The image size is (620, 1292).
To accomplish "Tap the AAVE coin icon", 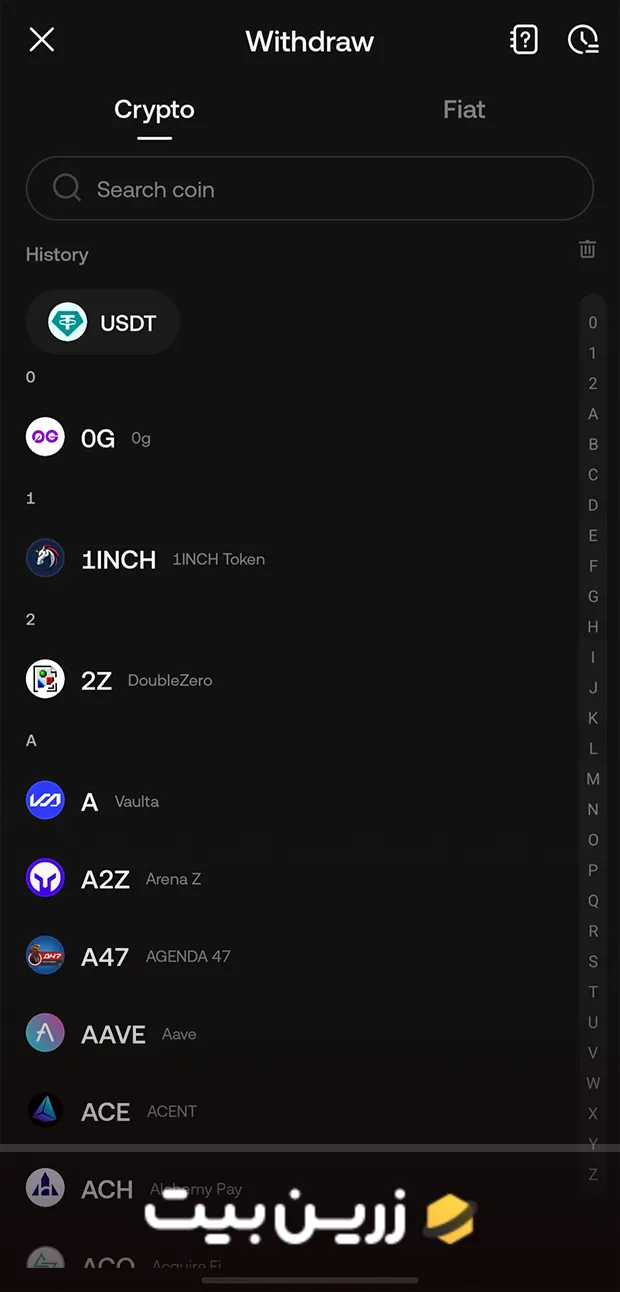I will [x=45, y=1034].
